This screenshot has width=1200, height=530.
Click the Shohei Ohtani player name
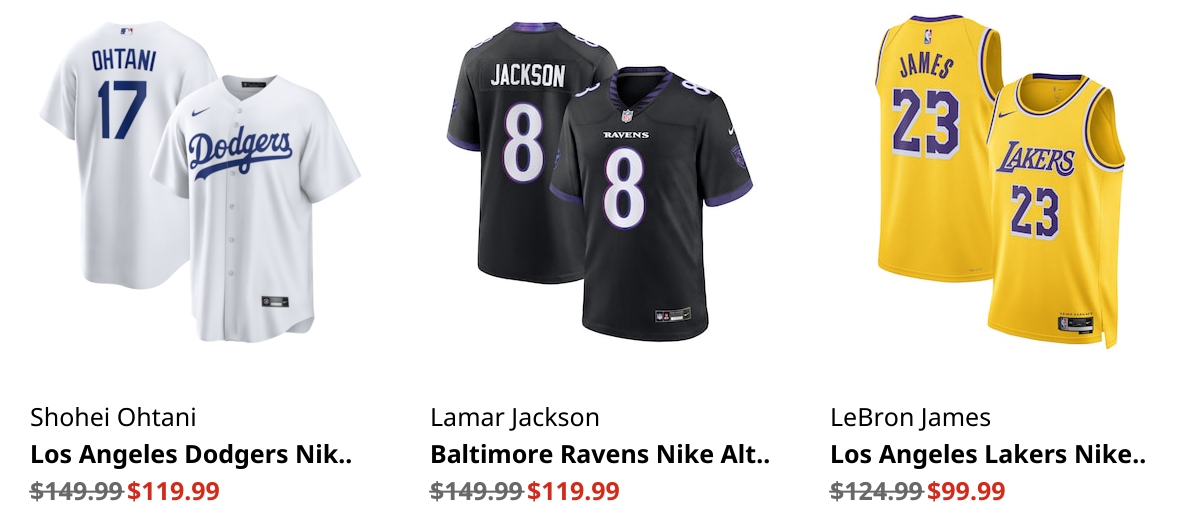[113, 417]
